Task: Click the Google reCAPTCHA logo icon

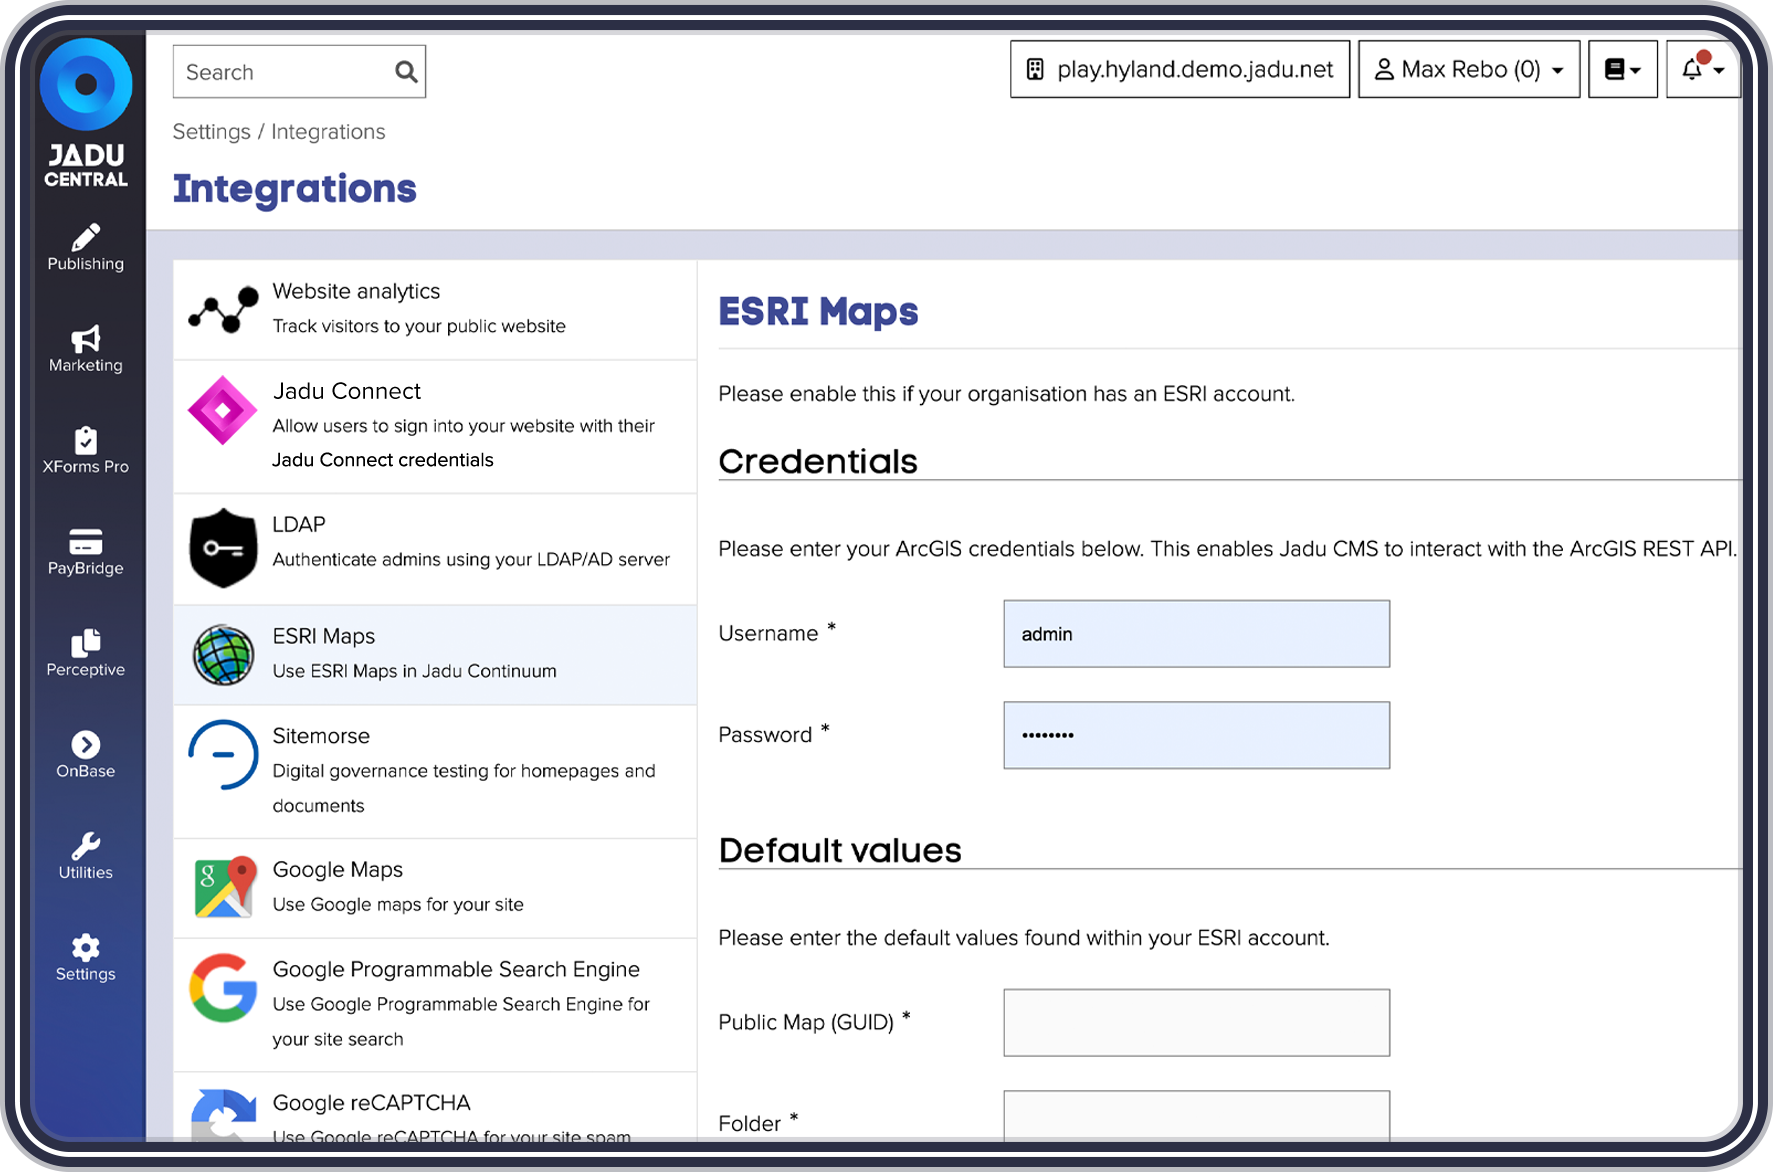Action: pyautogui.click(x=223, y=1115)
